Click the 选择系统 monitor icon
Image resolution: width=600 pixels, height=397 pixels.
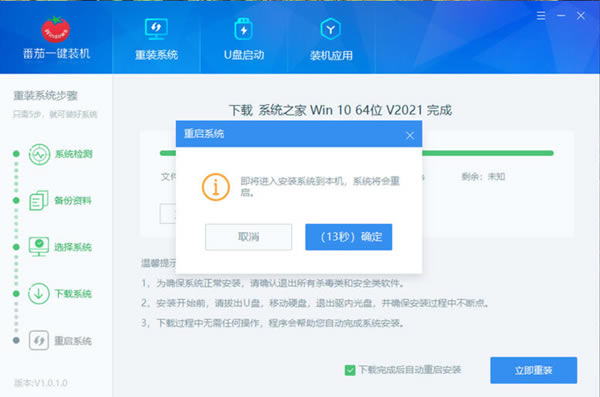coord(39,247)
